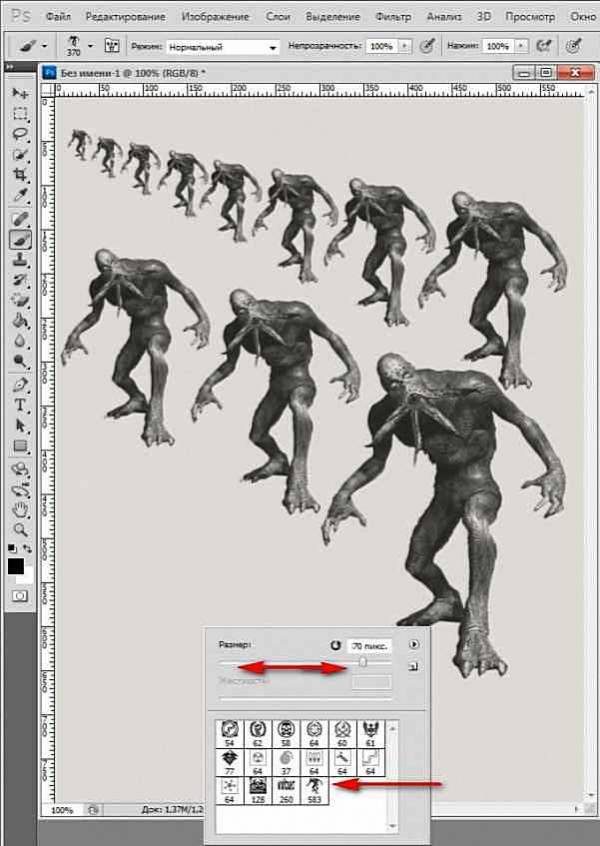Open the brush preset picker arrow
The image size is (600, 846).
(91, 47)
